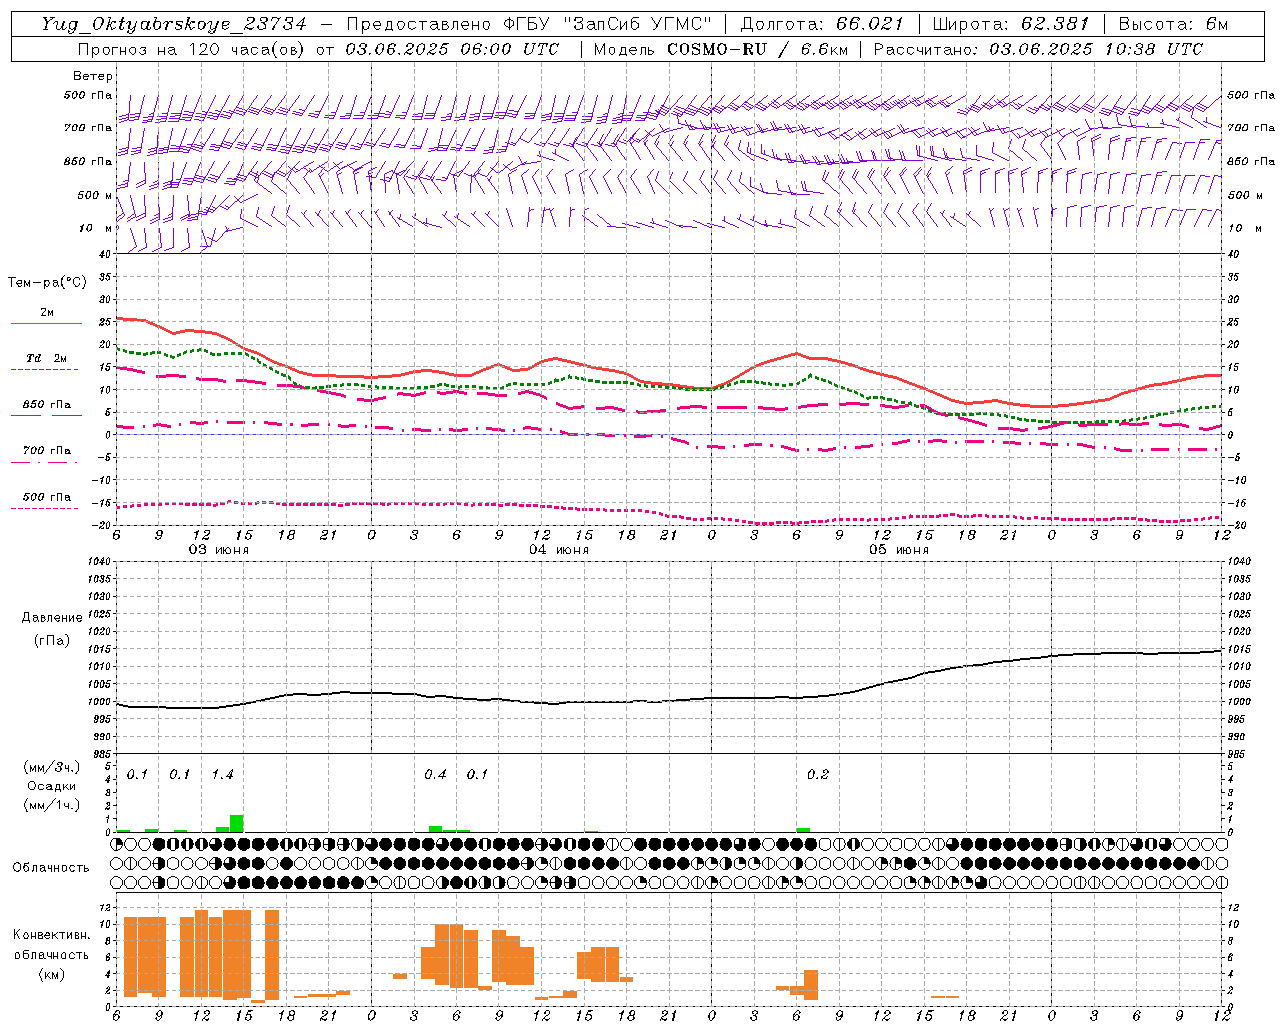
Task: Click the solid red line swatch under 2м
Action: pos(47,324)
